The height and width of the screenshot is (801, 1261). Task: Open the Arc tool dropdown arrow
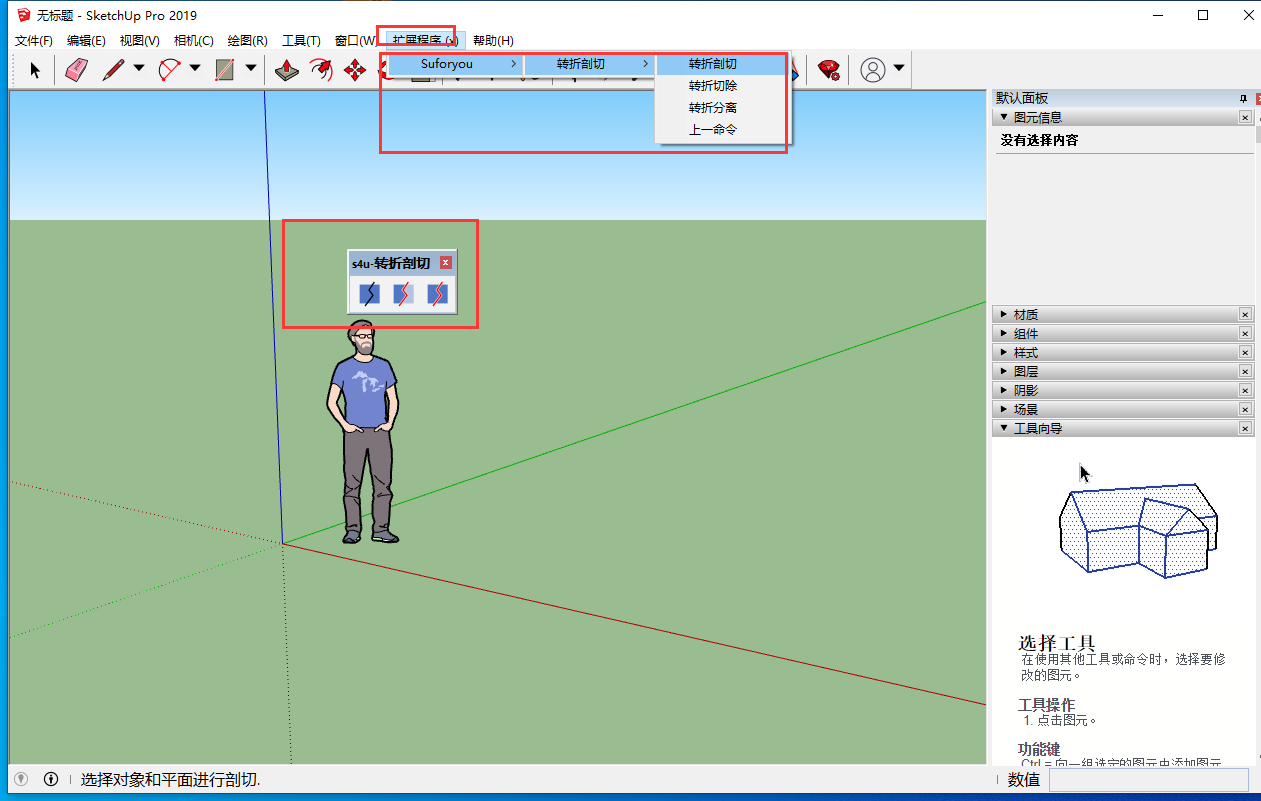[x=195, y=69]
